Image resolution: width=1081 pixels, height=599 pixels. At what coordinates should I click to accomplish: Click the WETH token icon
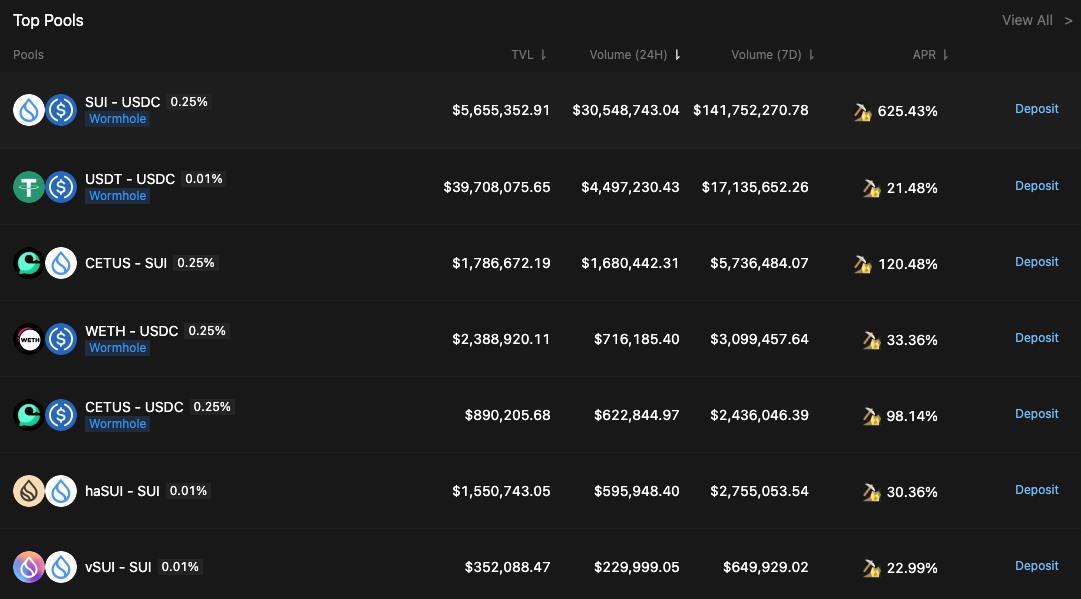coord(29,339)
